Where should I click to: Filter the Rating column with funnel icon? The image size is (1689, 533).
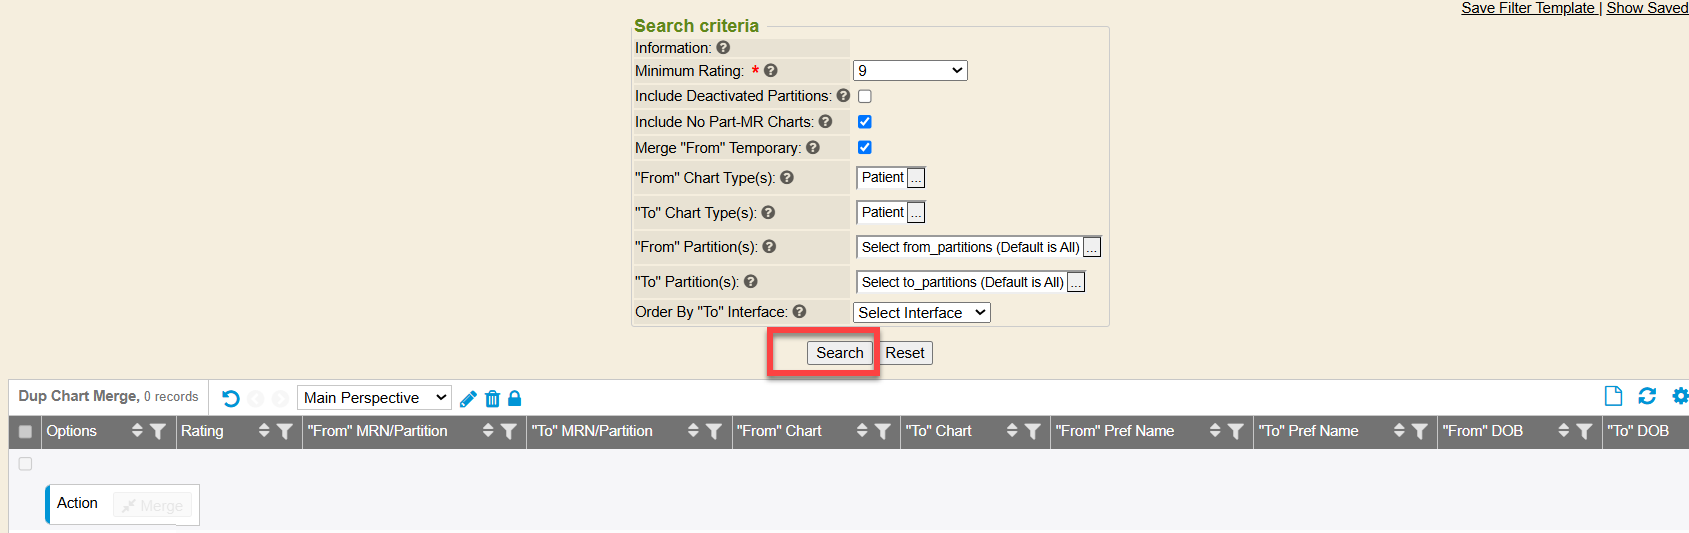285,431
